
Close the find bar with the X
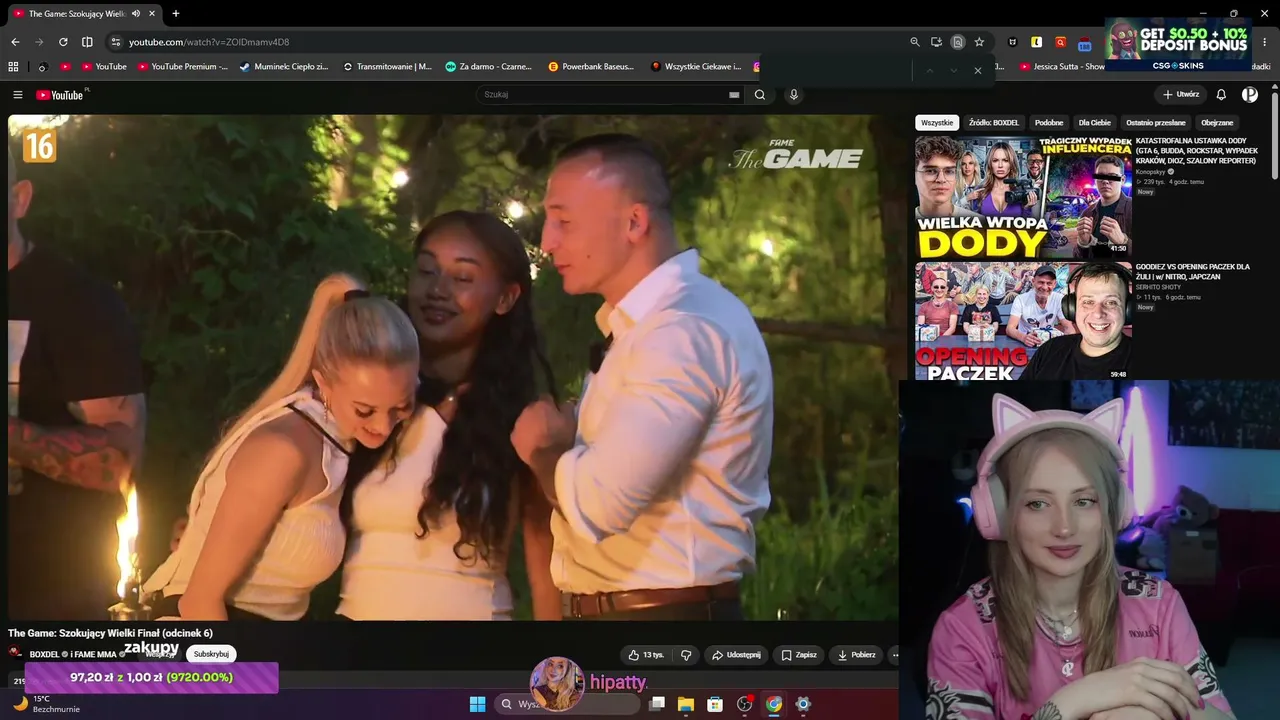click(x=977, y=70)
